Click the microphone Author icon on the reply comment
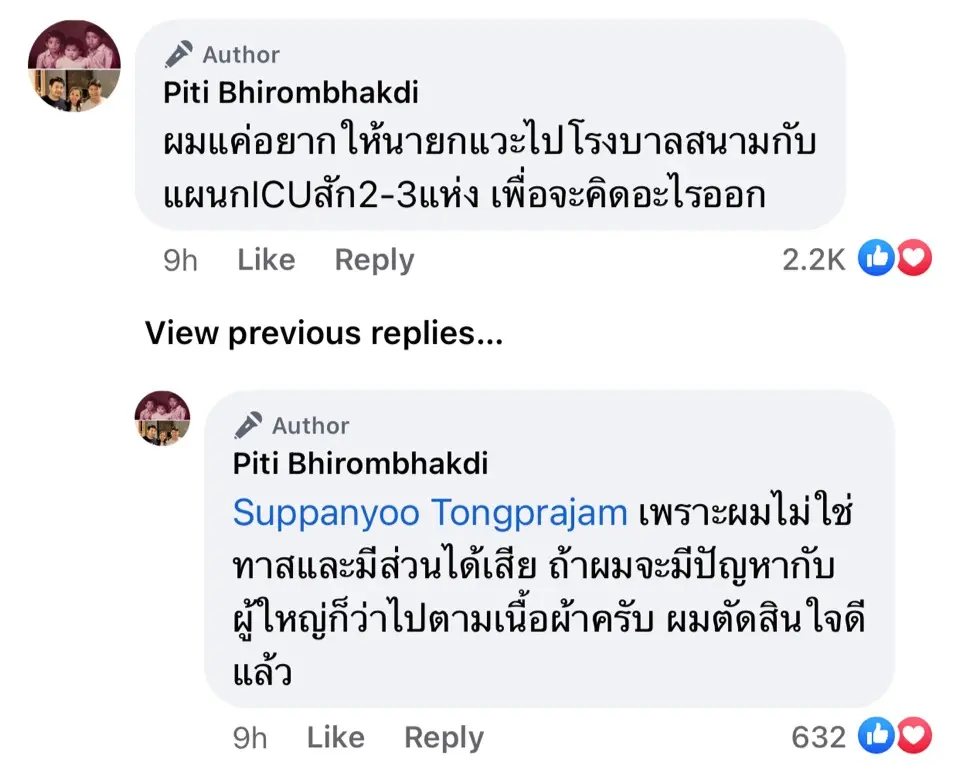 click(x=249, y=425)
